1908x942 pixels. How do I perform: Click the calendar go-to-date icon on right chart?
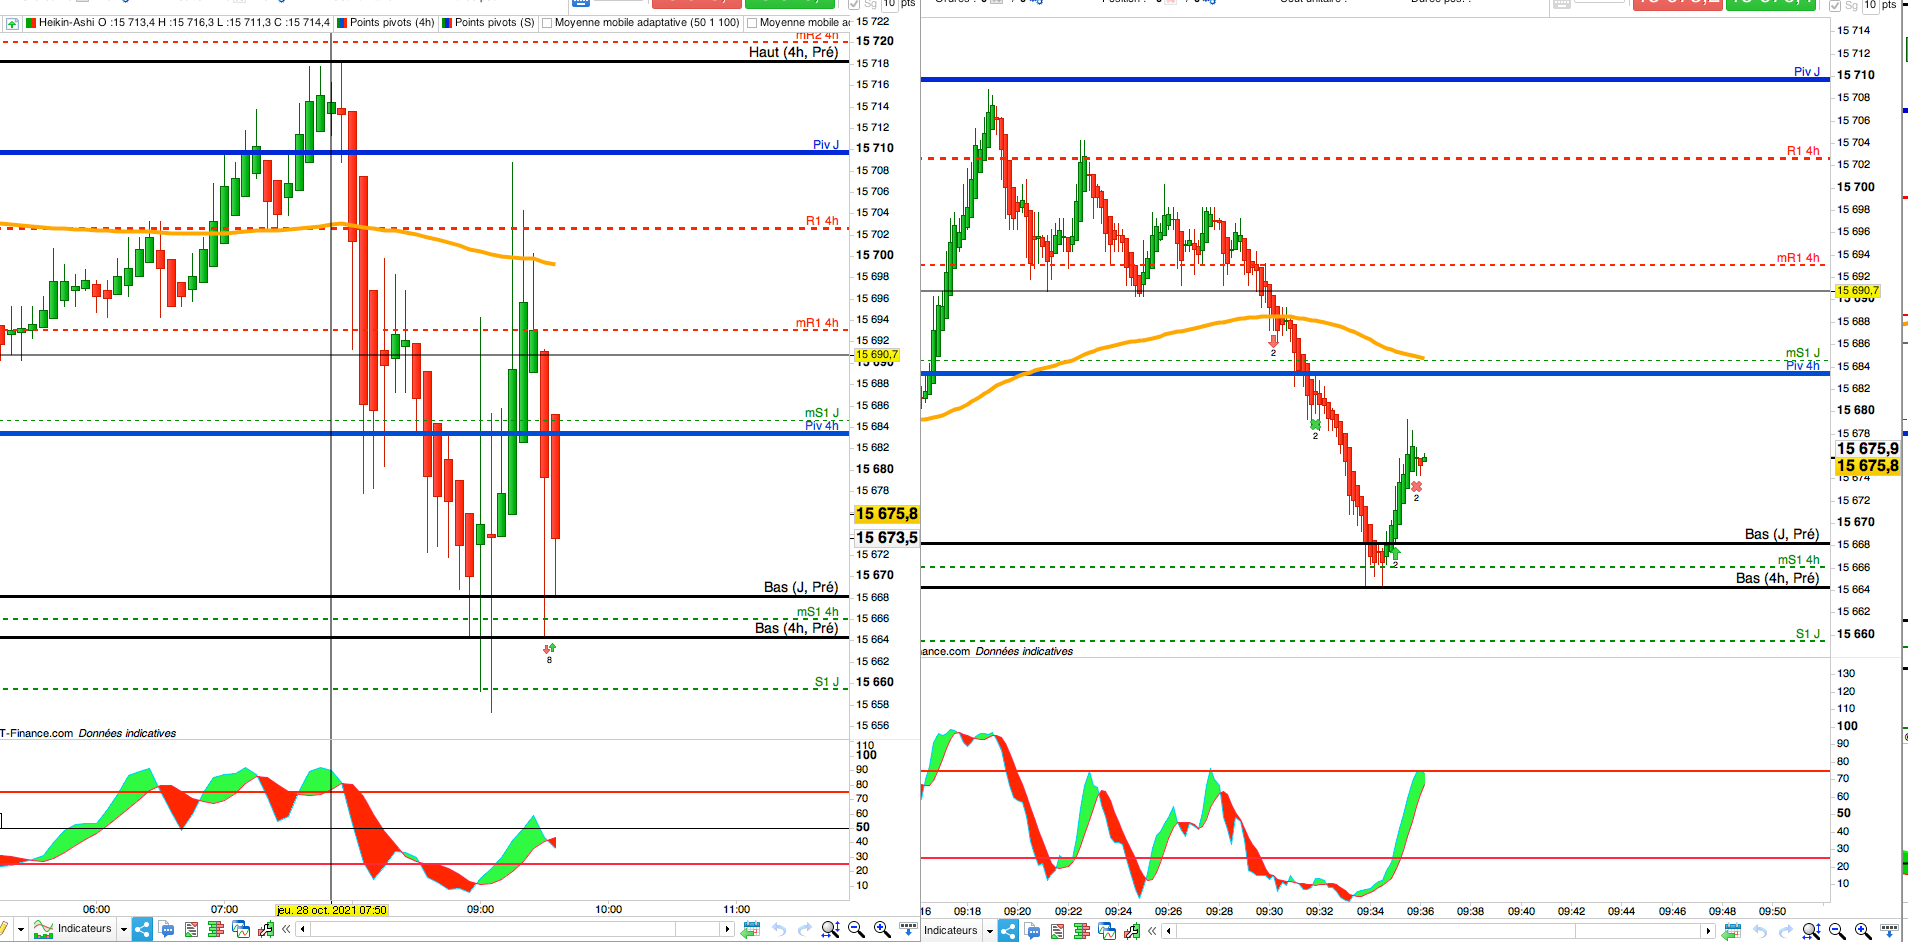pos(1731,930)
